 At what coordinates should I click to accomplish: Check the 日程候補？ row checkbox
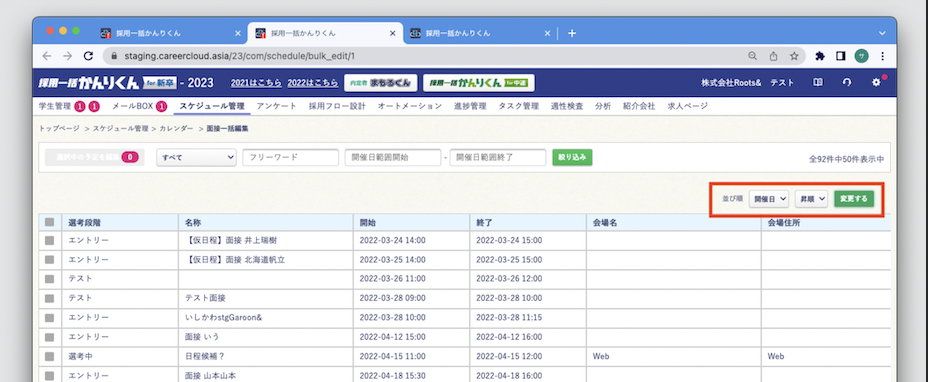50,357
